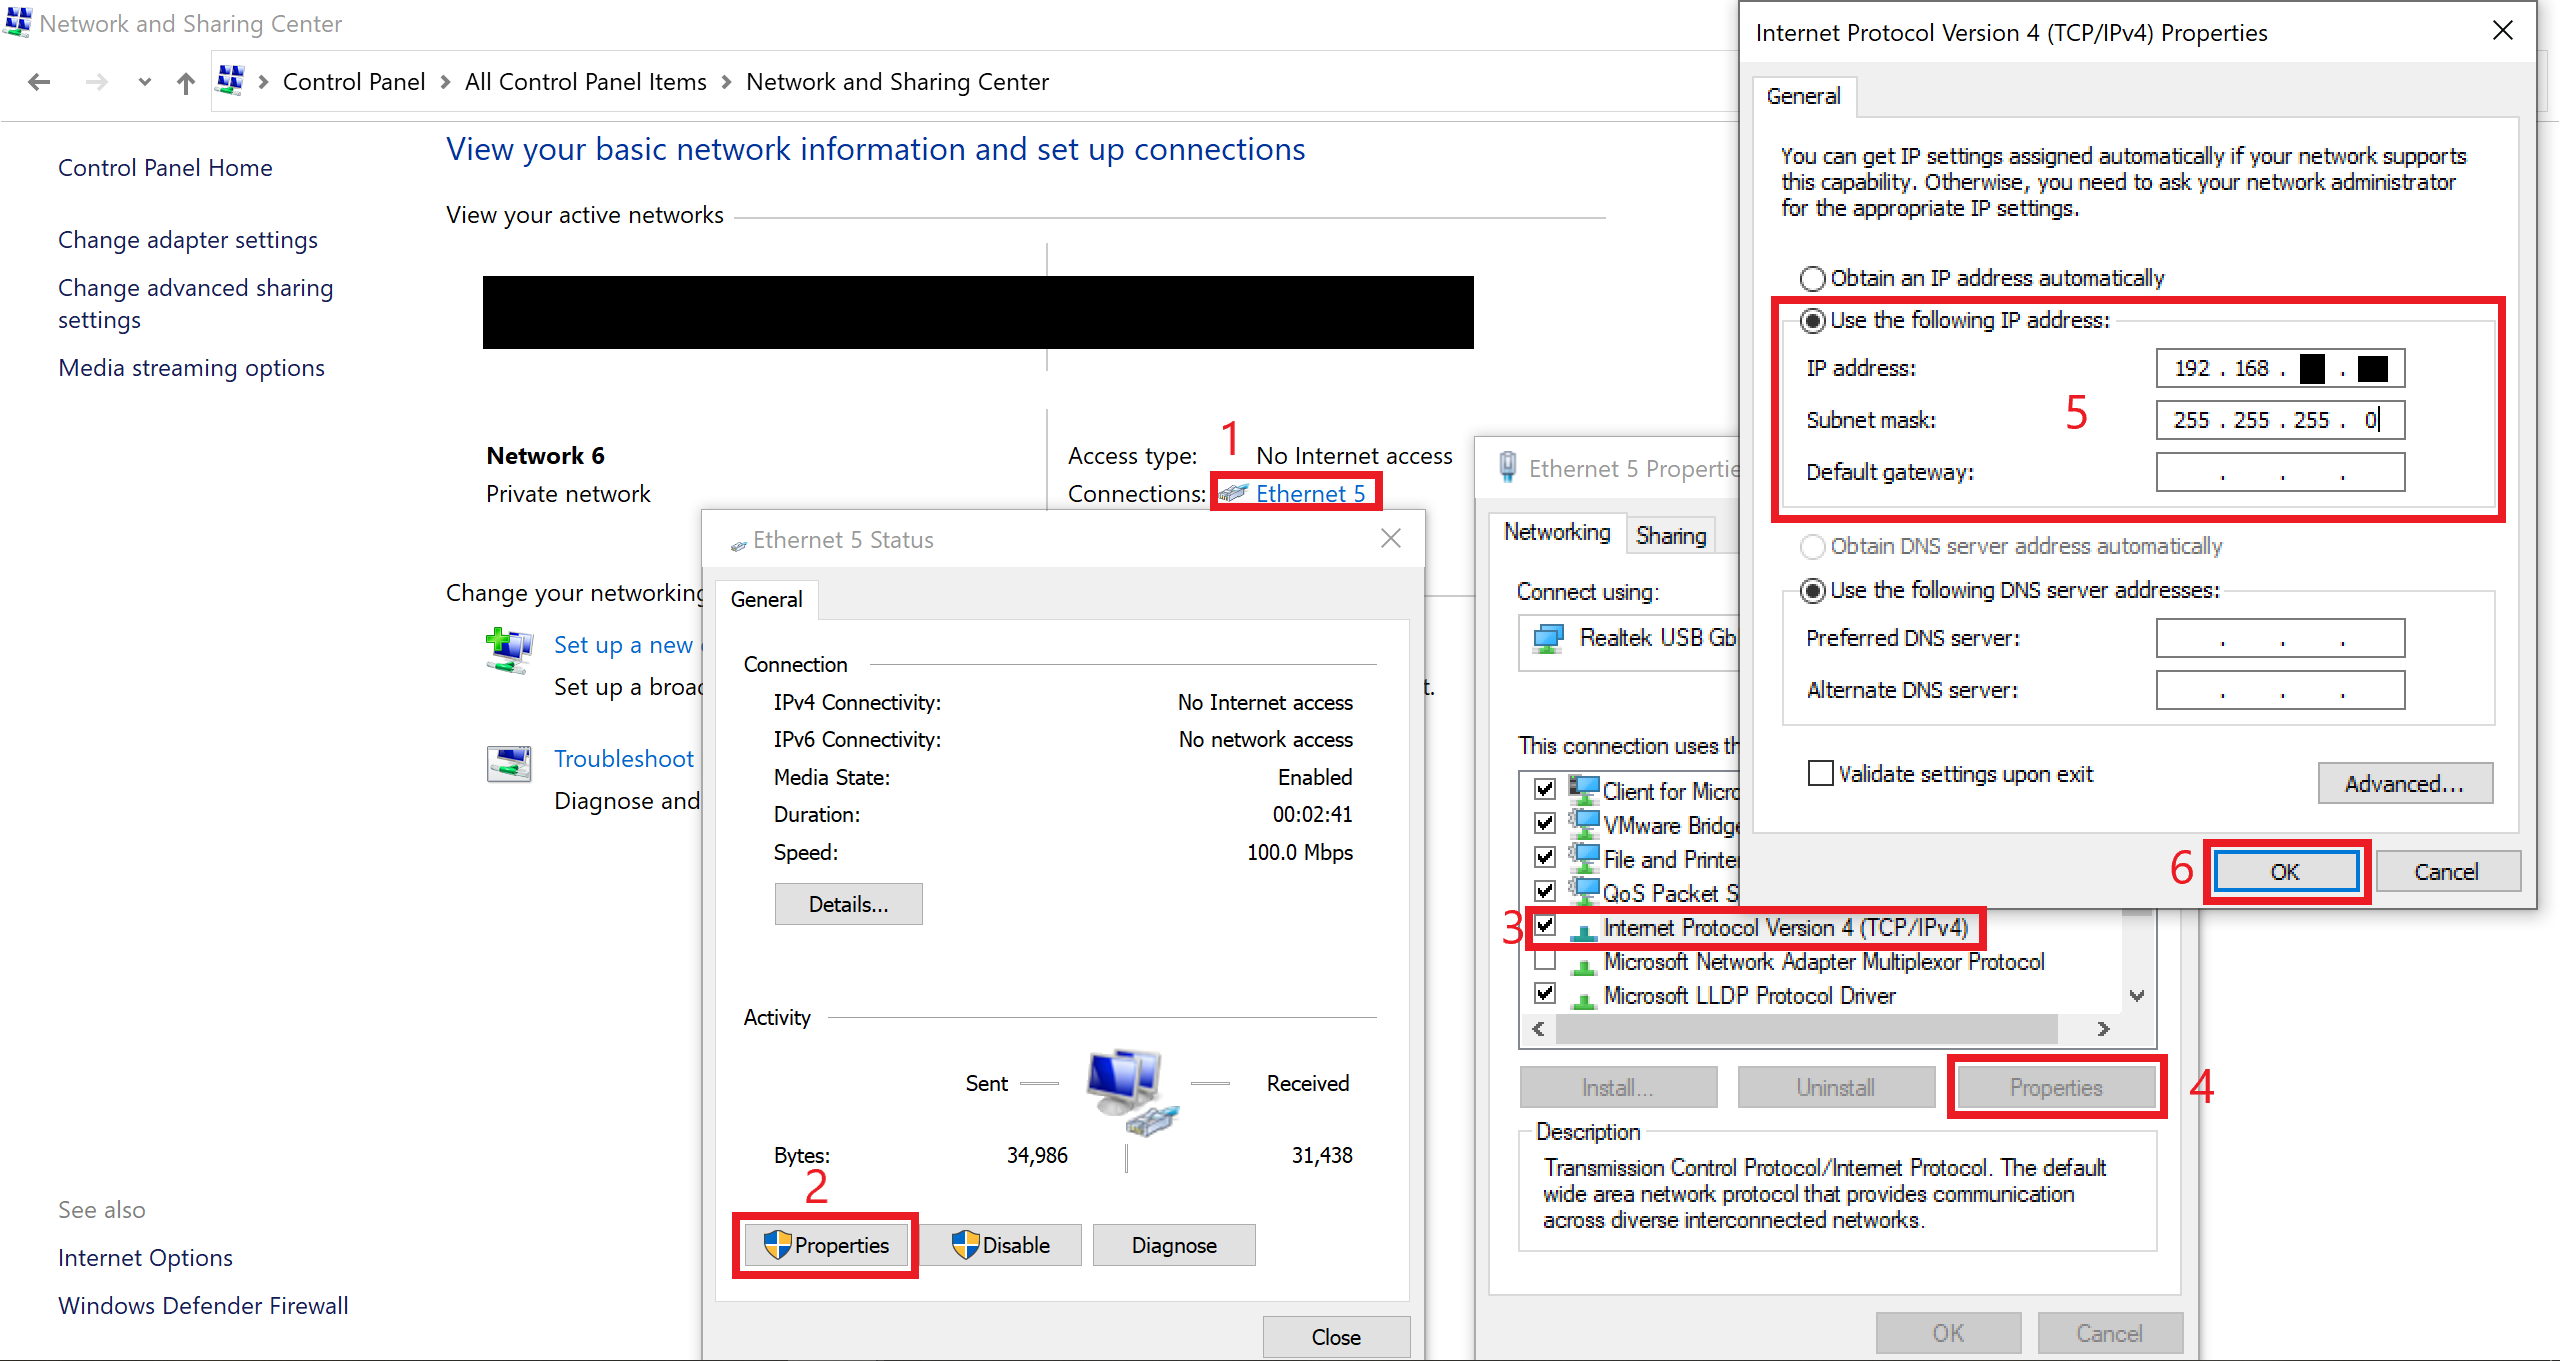The height and width of the screenshot is (1361, 2560).
Task: Uncheck Microsoft LLDP Protocol Driver checkbox
Action: click(1545, 994)
